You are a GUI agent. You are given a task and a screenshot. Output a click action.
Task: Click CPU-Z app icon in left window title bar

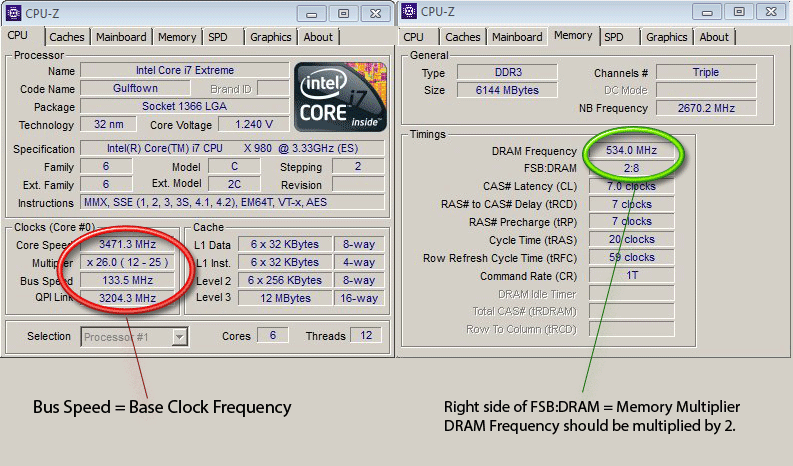pyautogui.click(x=13, y=13)
